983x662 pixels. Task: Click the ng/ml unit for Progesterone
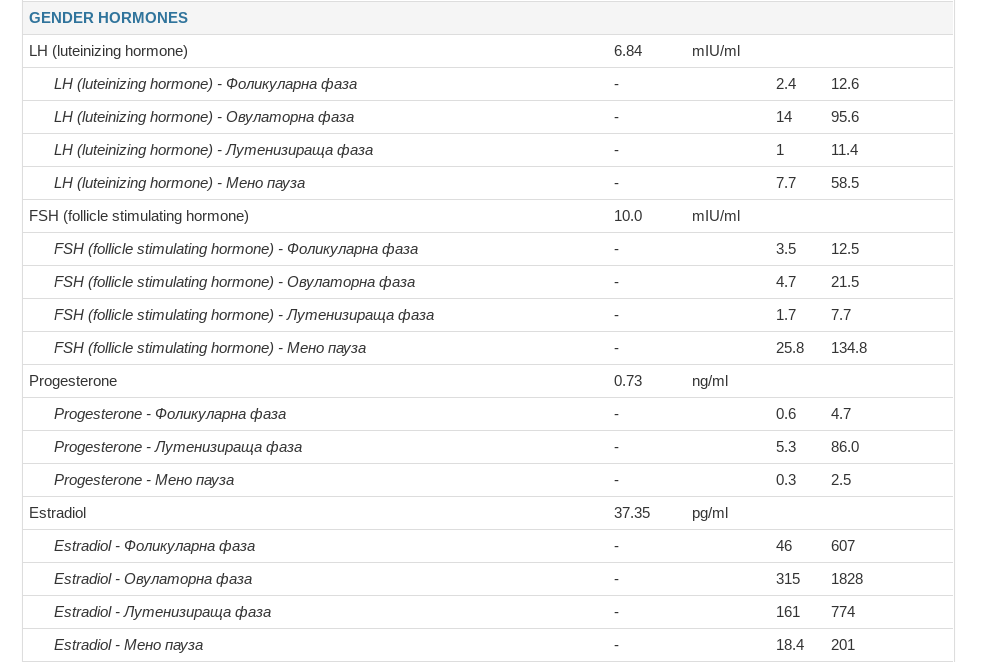(x=710, y=381)
